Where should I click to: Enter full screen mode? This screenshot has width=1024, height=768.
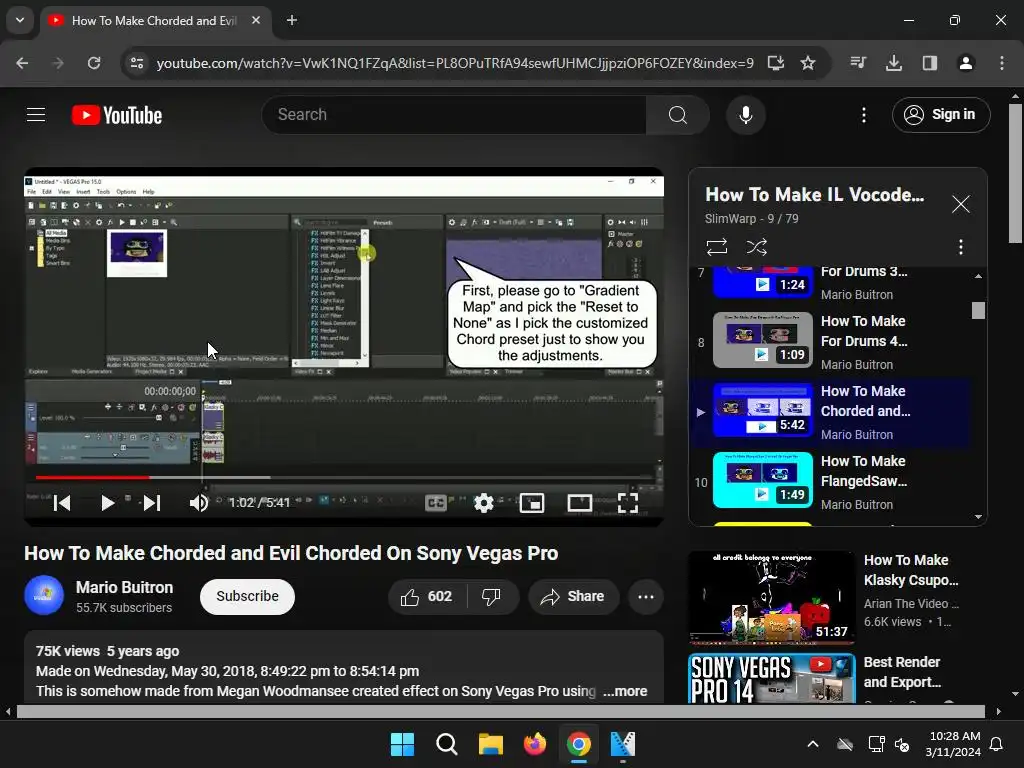click(628, 503)
